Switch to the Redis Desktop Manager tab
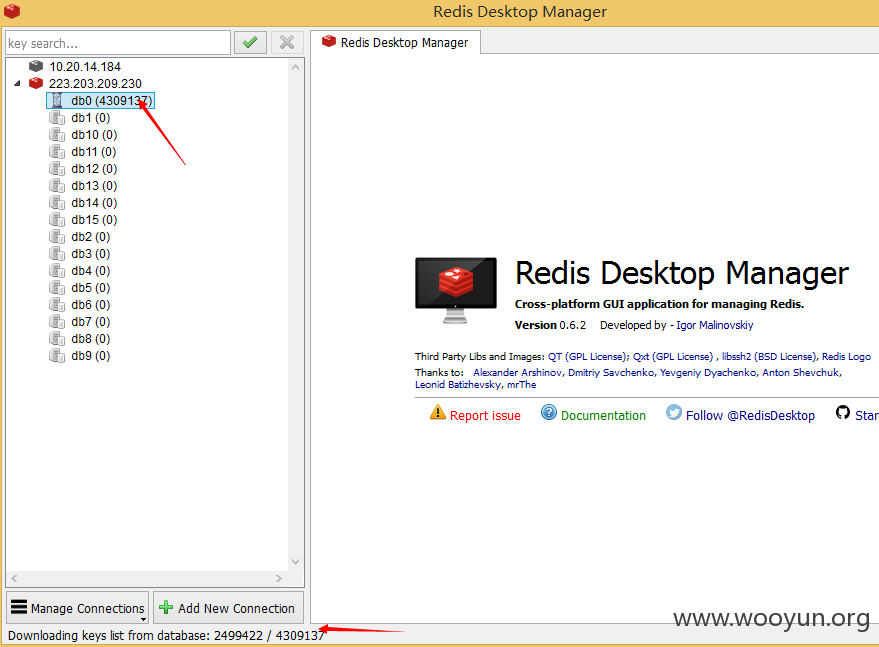This screenshot has width=879, height=647. 395,43
